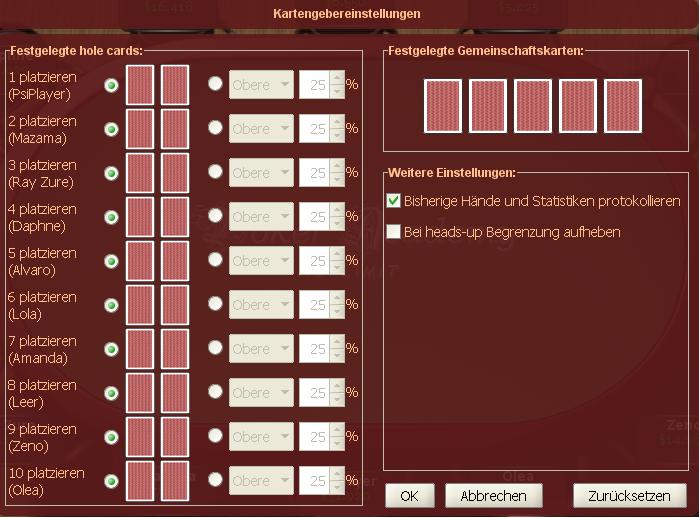Pick first hole card for seat 1 PsiPlayer
The width and height of the screenshot is (700, 518).
[140, 85]
